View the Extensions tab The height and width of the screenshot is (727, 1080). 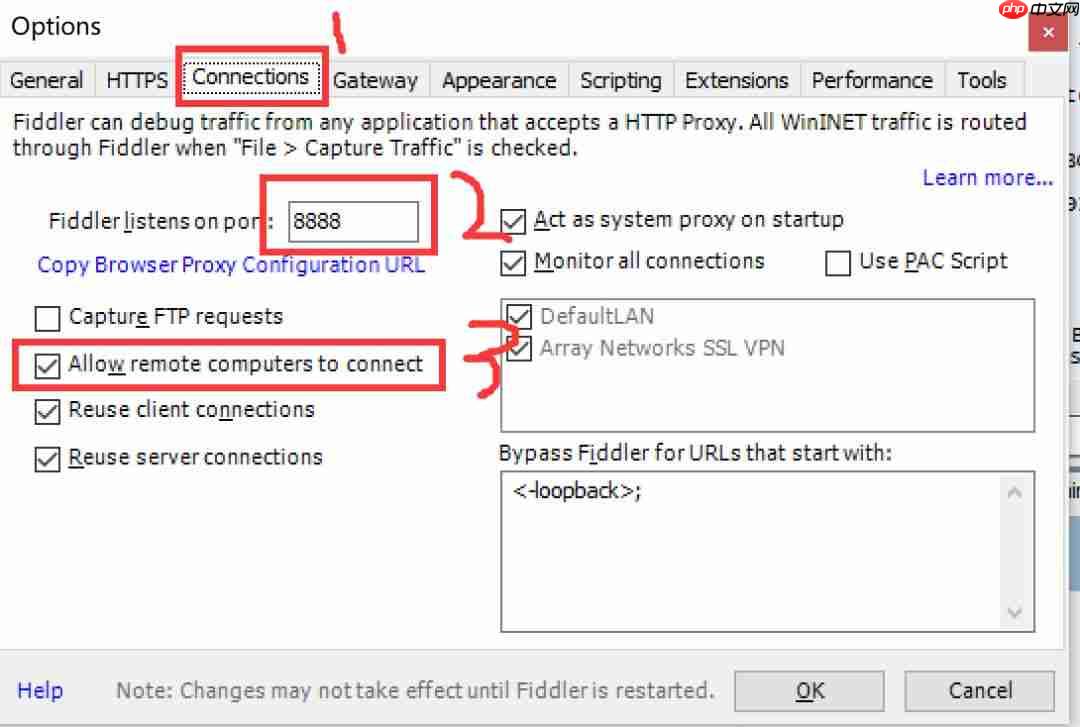coord(737,80)
